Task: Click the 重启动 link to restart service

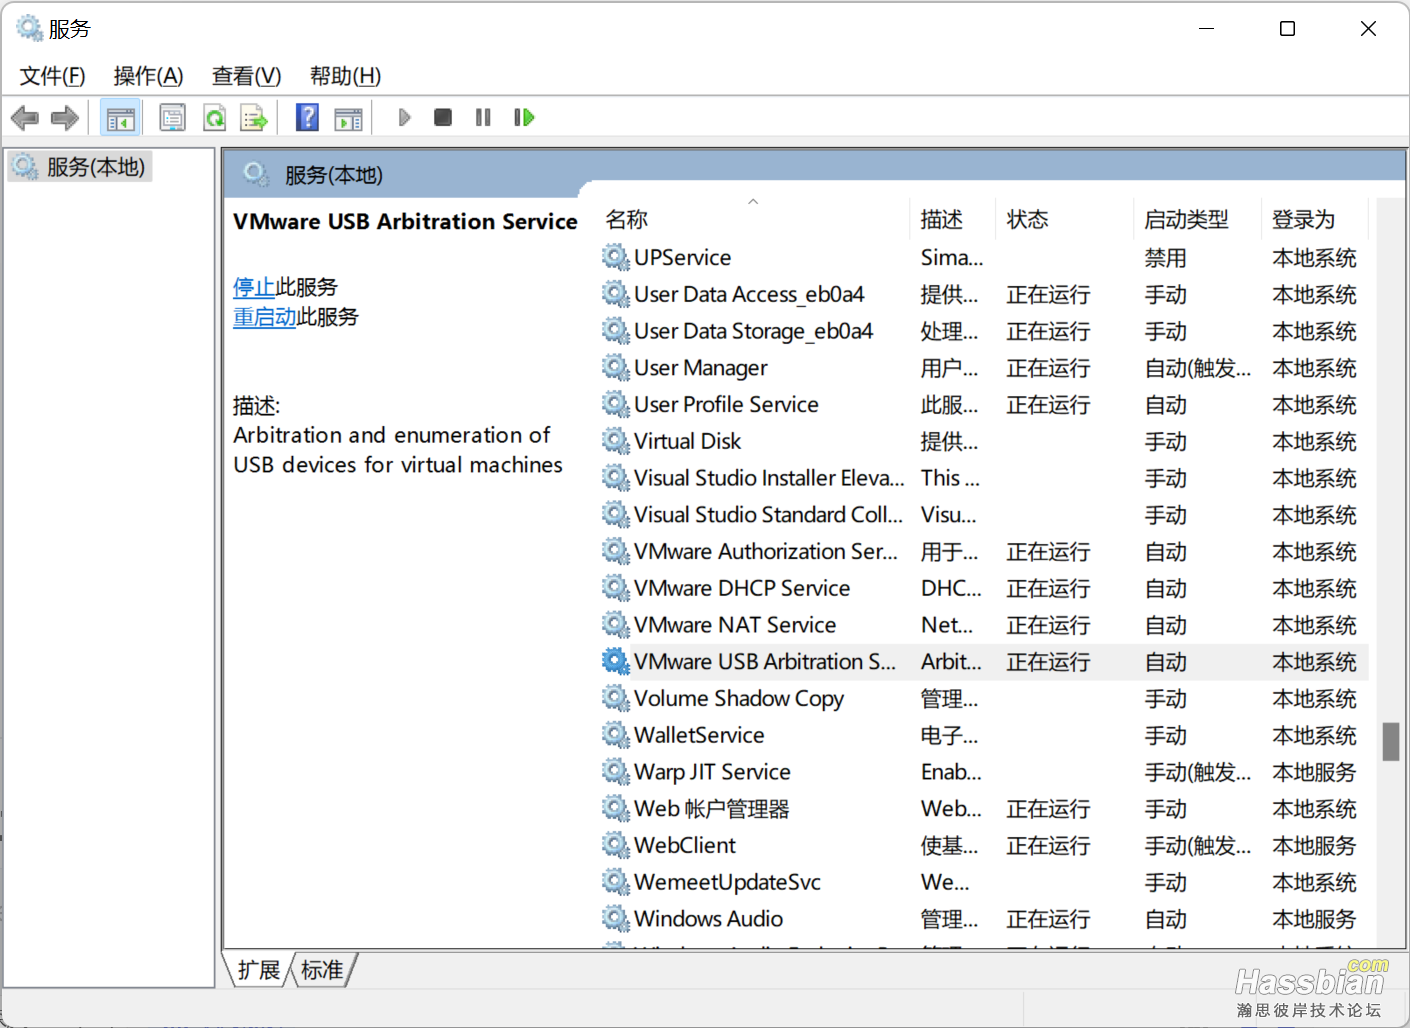Action: (264, 317)
